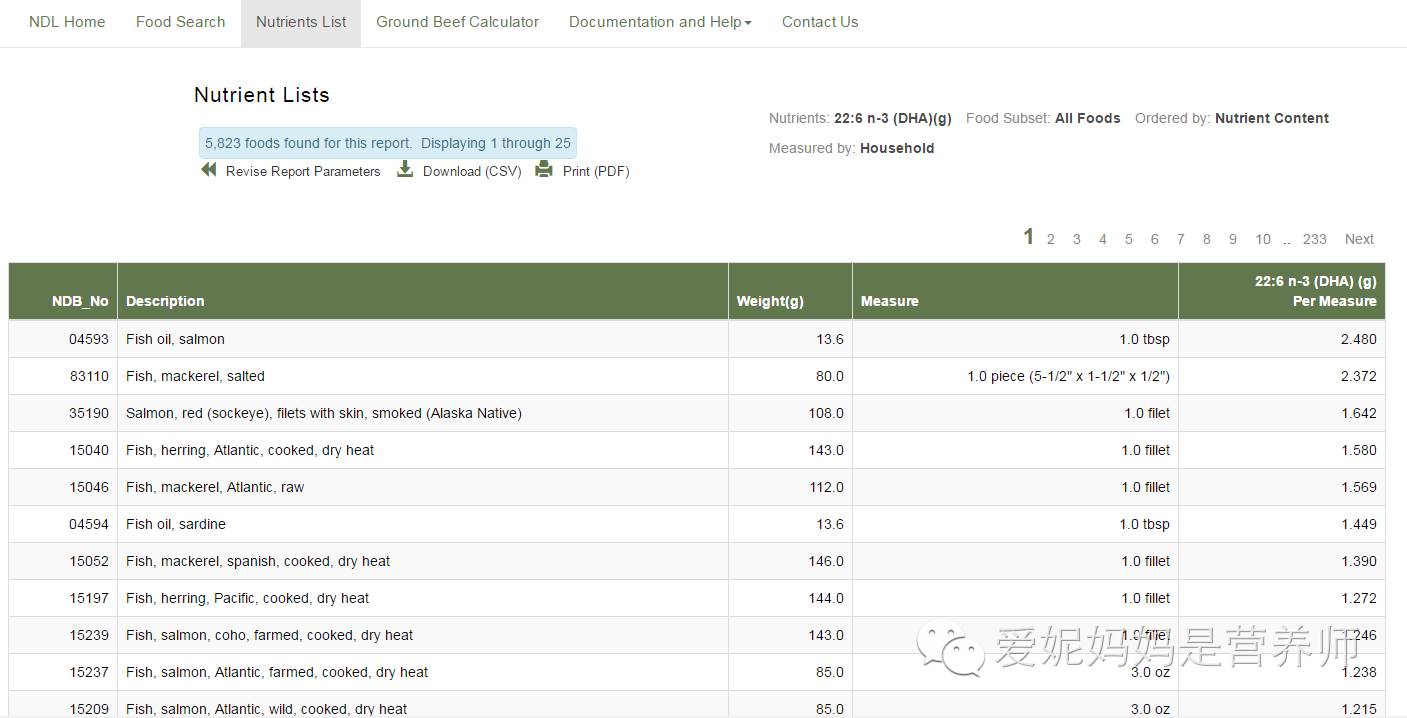Open the Ground Beef Calculator page
Screen dimensions: 1407x718
[x=458, y=22]
